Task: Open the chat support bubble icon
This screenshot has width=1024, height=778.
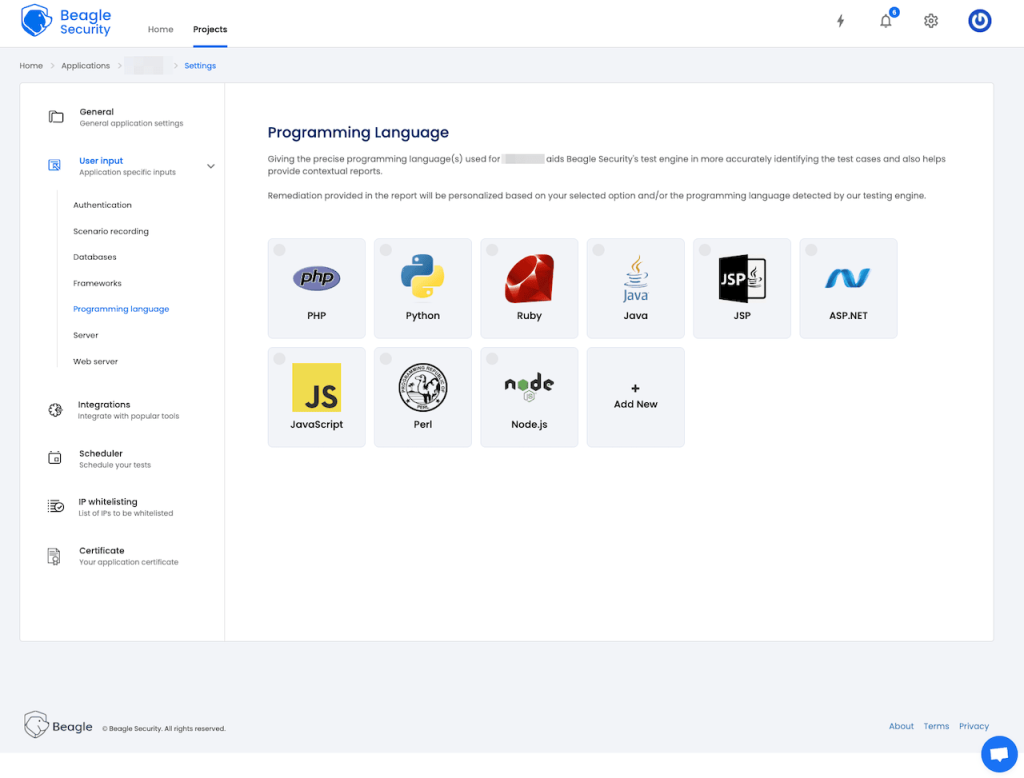Action: coord(999,754)
